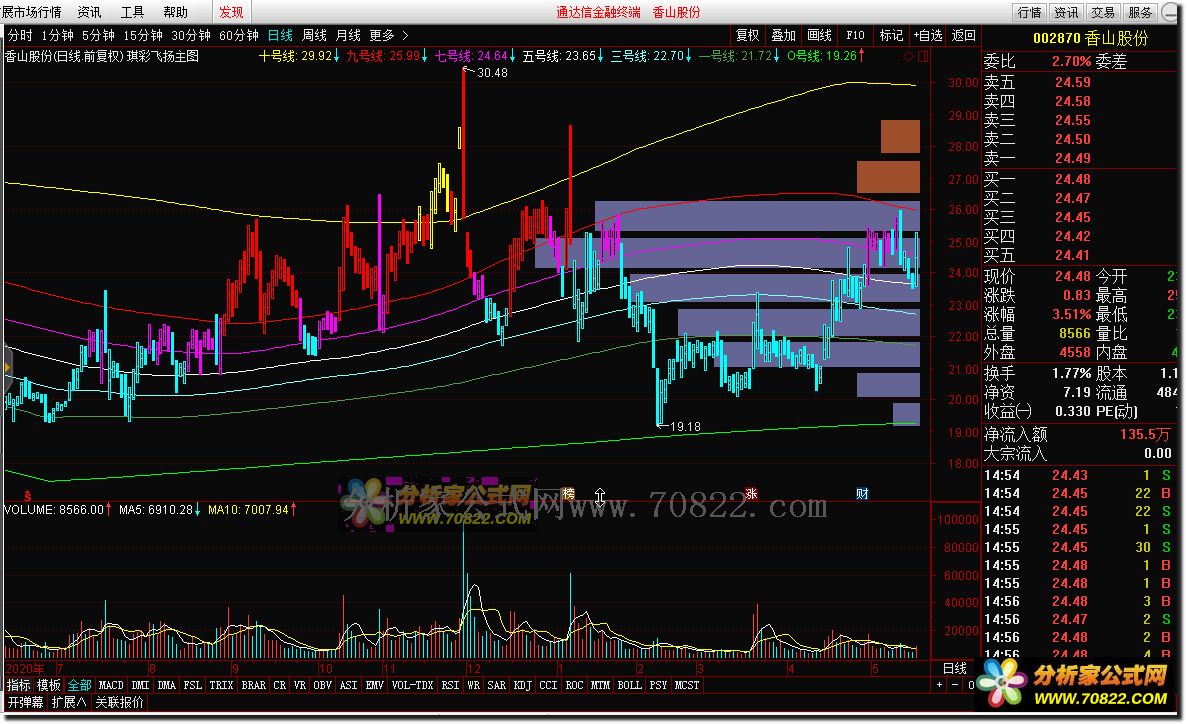Click the 榜 ranking marker icon

click(x=569, y=494)
